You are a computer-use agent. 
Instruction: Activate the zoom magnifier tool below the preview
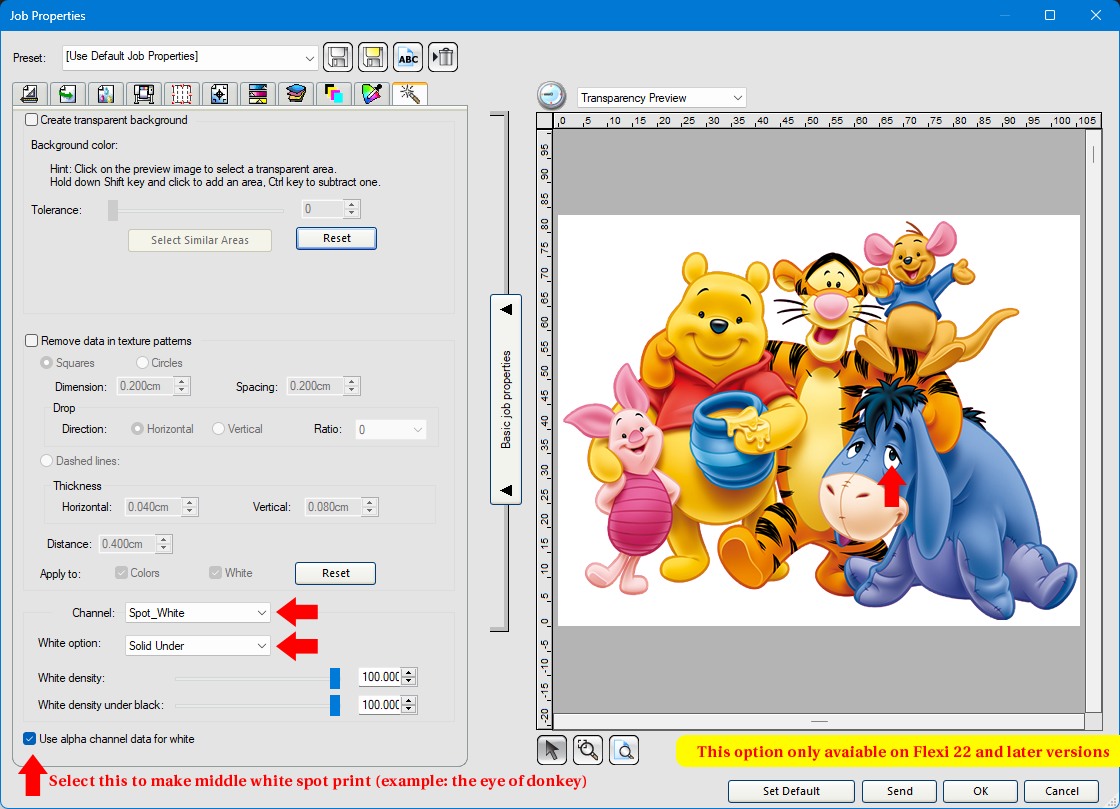(588, 750)
